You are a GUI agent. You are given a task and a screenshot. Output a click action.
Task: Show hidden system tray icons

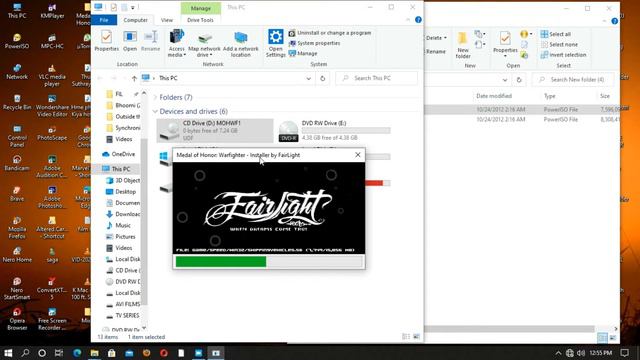[558, 353]
